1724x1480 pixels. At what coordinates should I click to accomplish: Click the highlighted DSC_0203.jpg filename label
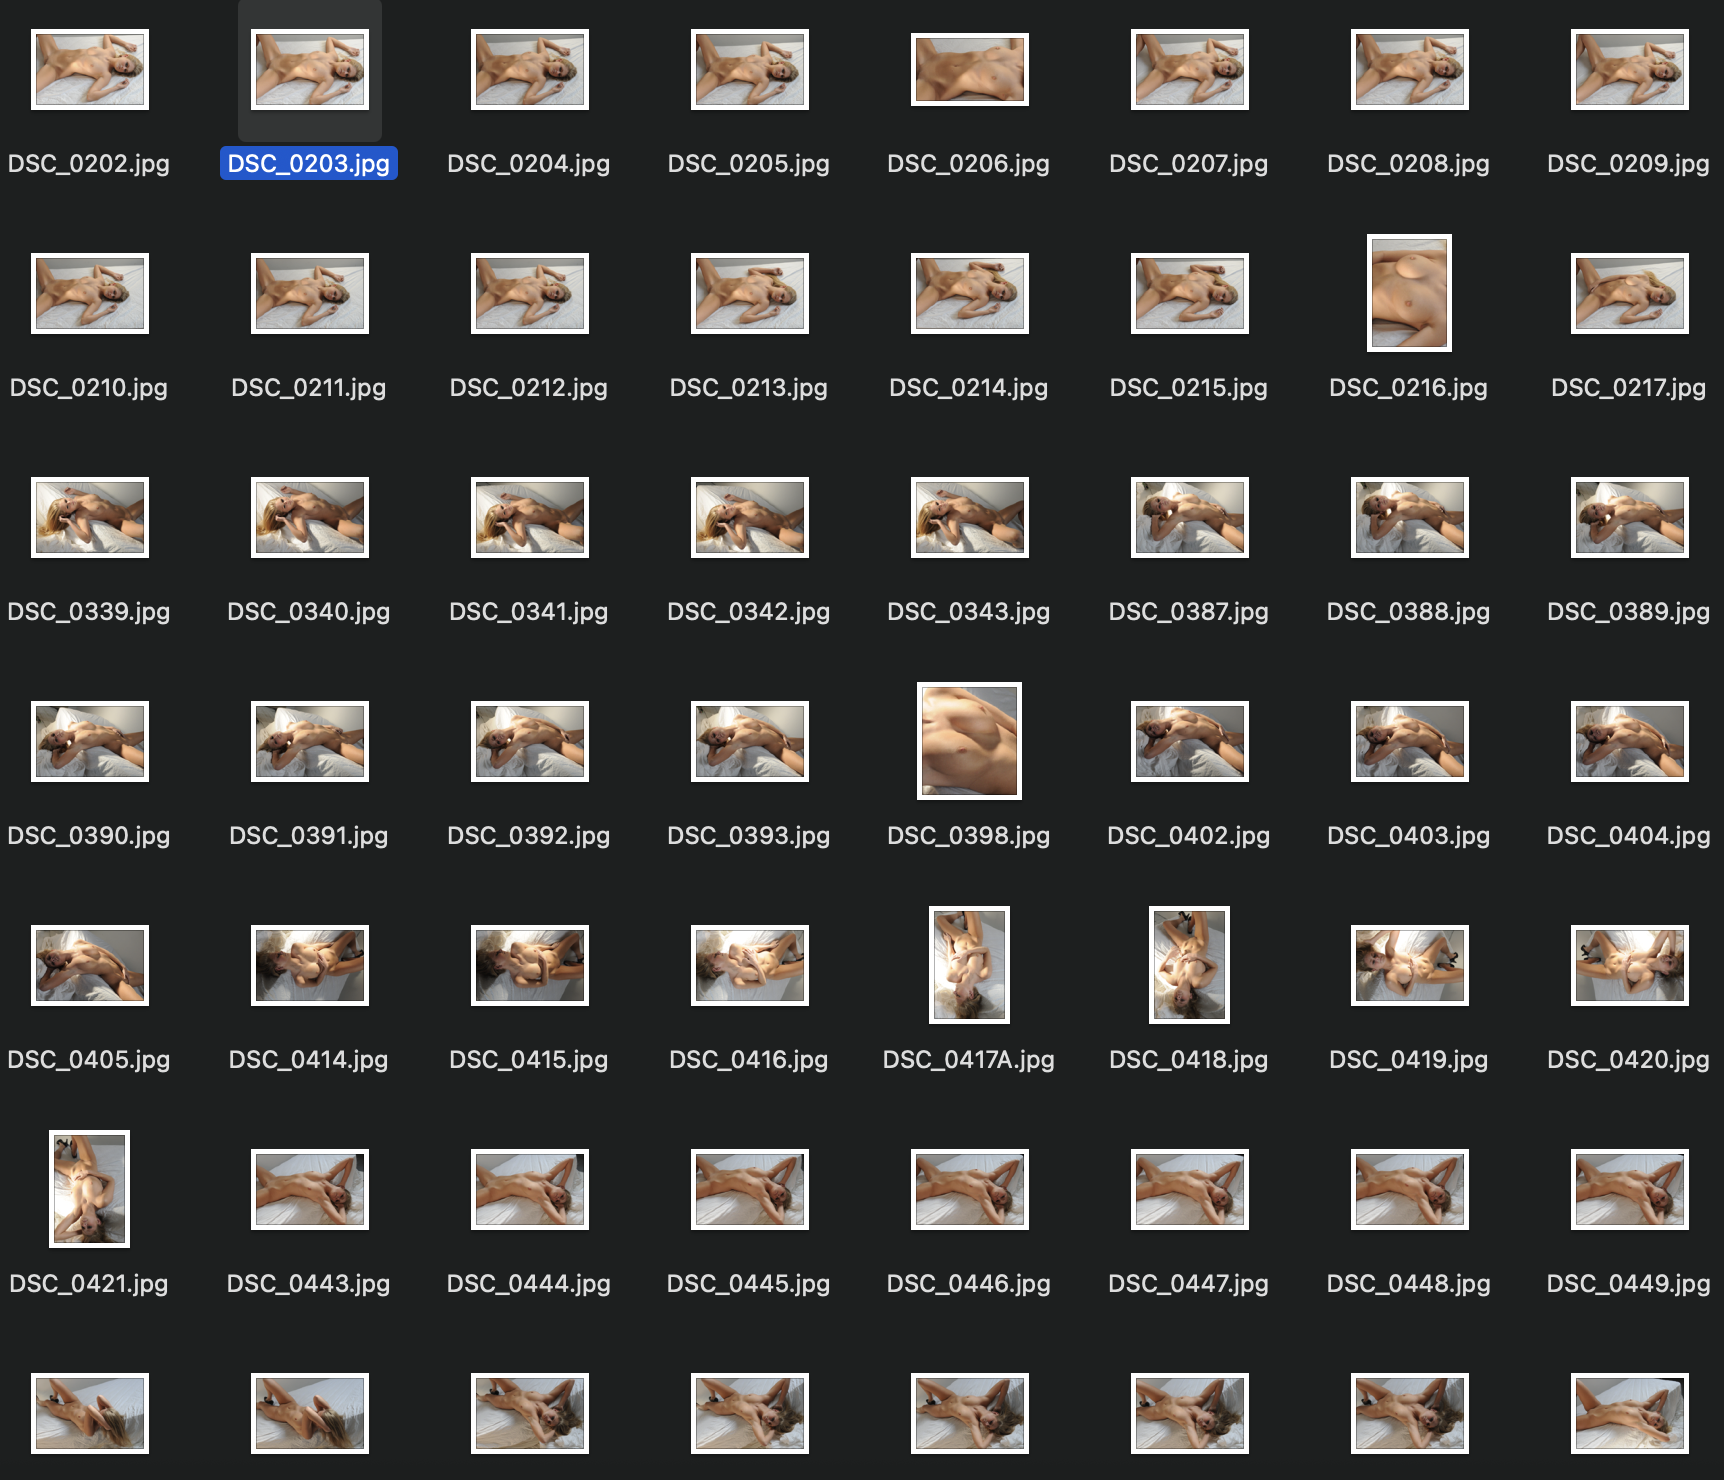pyautogui.click(x=309, y=163)
